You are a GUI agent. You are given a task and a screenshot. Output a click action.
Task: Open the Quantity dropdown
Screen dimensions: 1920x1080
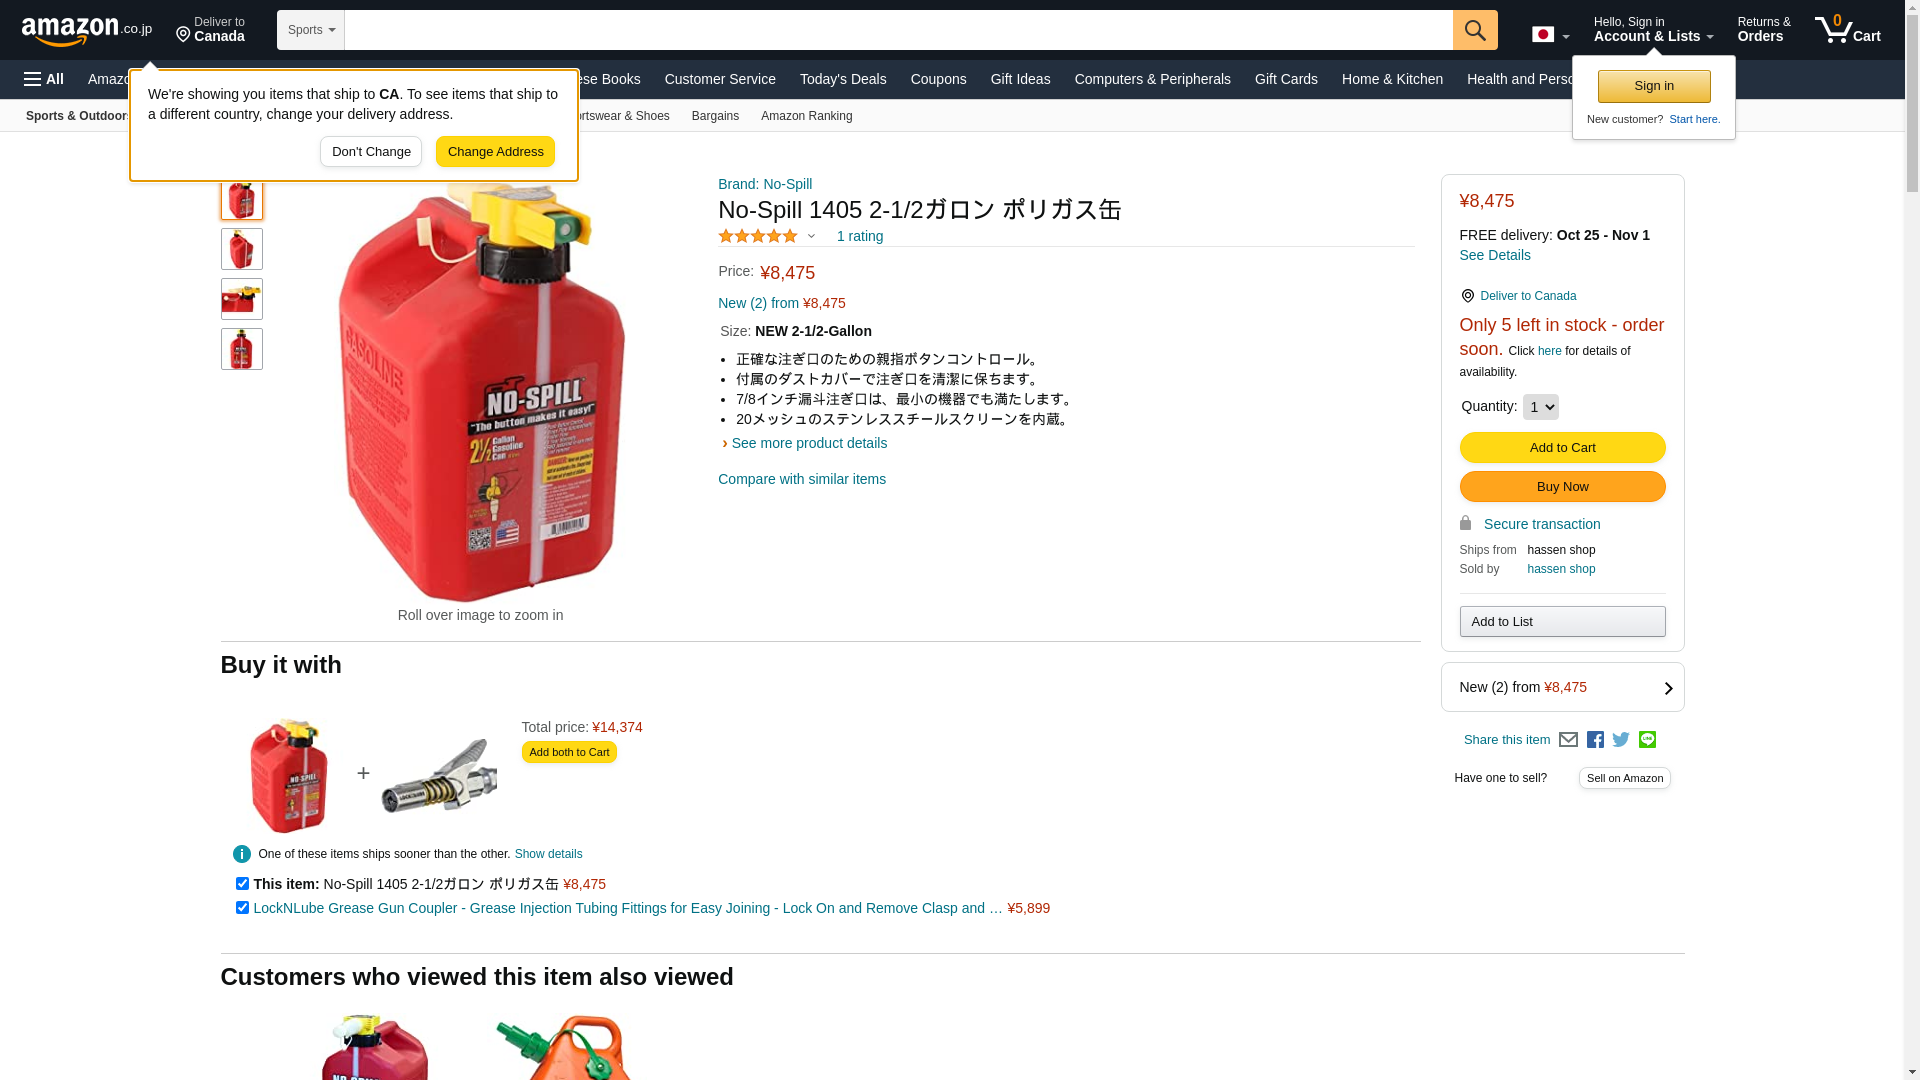pyautogui.click(x=1540, y=407)
